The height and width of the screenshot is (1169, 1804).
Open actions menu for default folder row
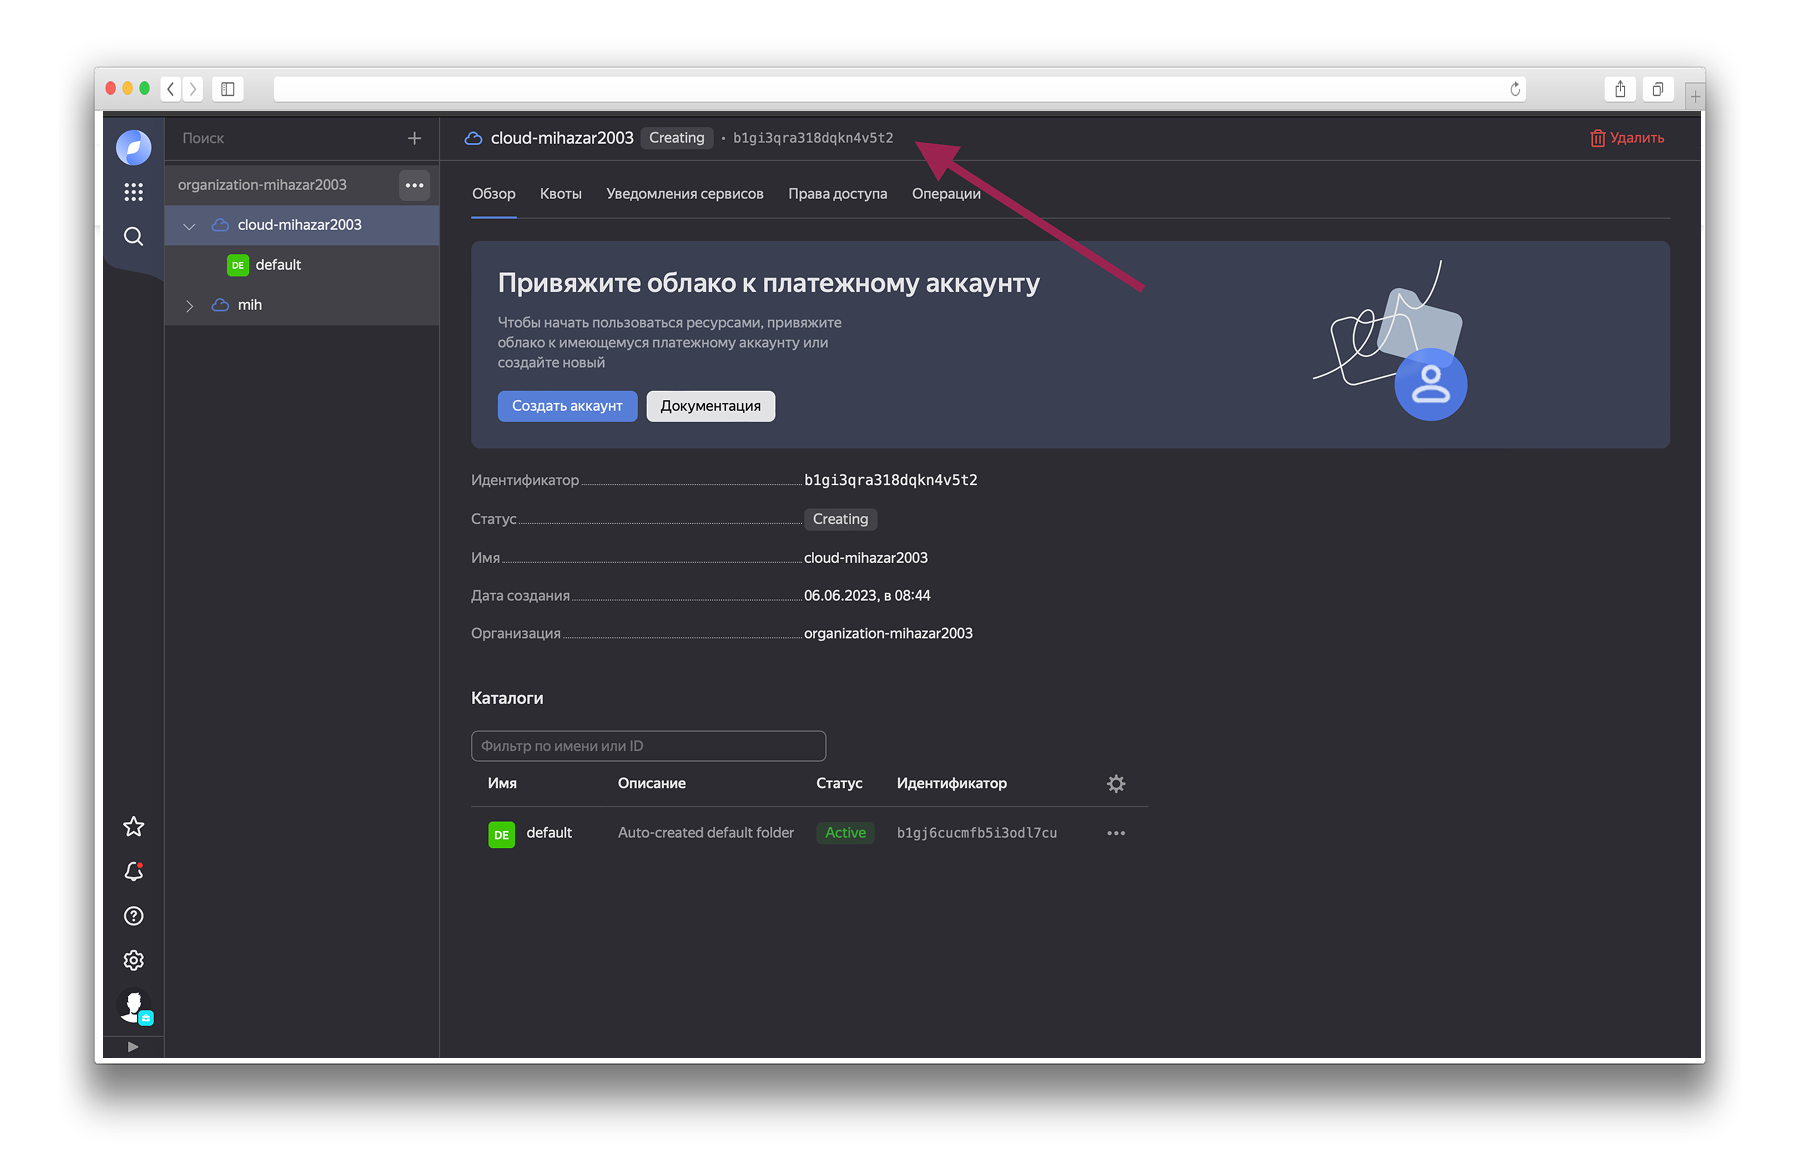[1116, 833]
